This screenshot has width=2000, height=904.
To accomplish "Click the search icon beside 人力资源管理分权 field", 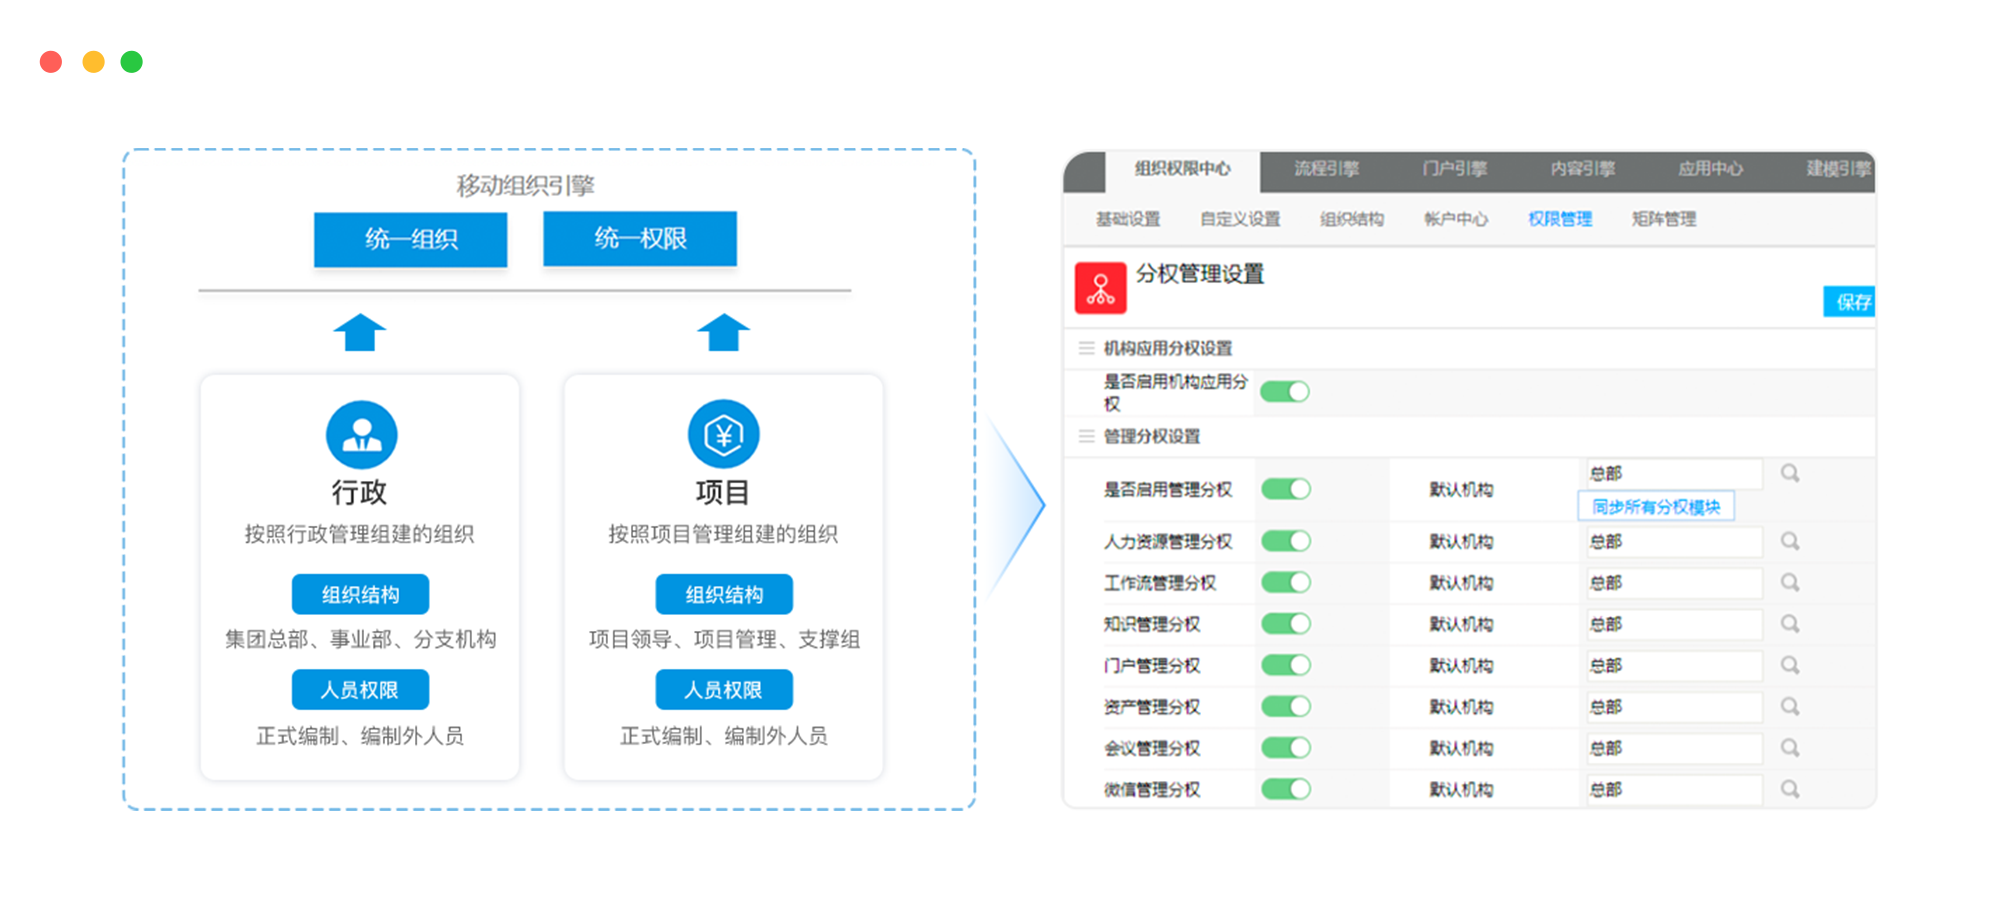I will tap(1789, 541).
